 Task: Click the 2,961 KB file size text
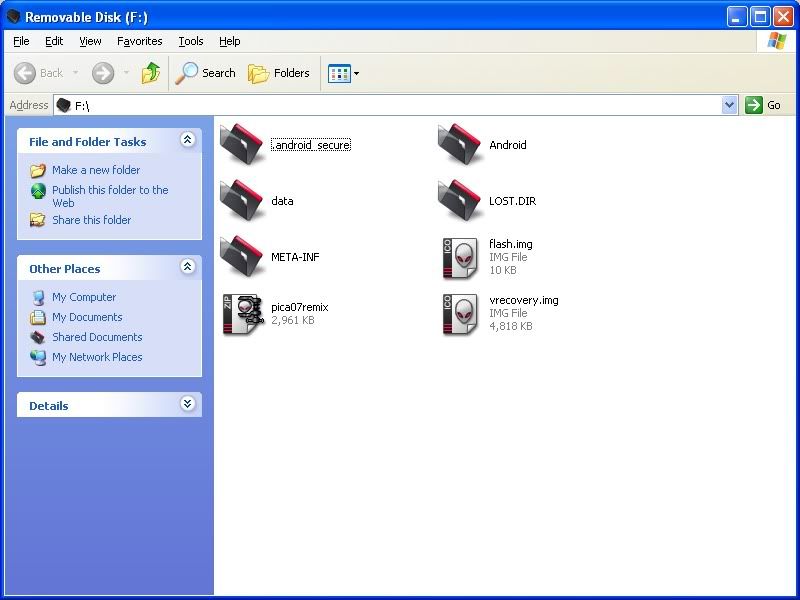click(x=293, y=320)
